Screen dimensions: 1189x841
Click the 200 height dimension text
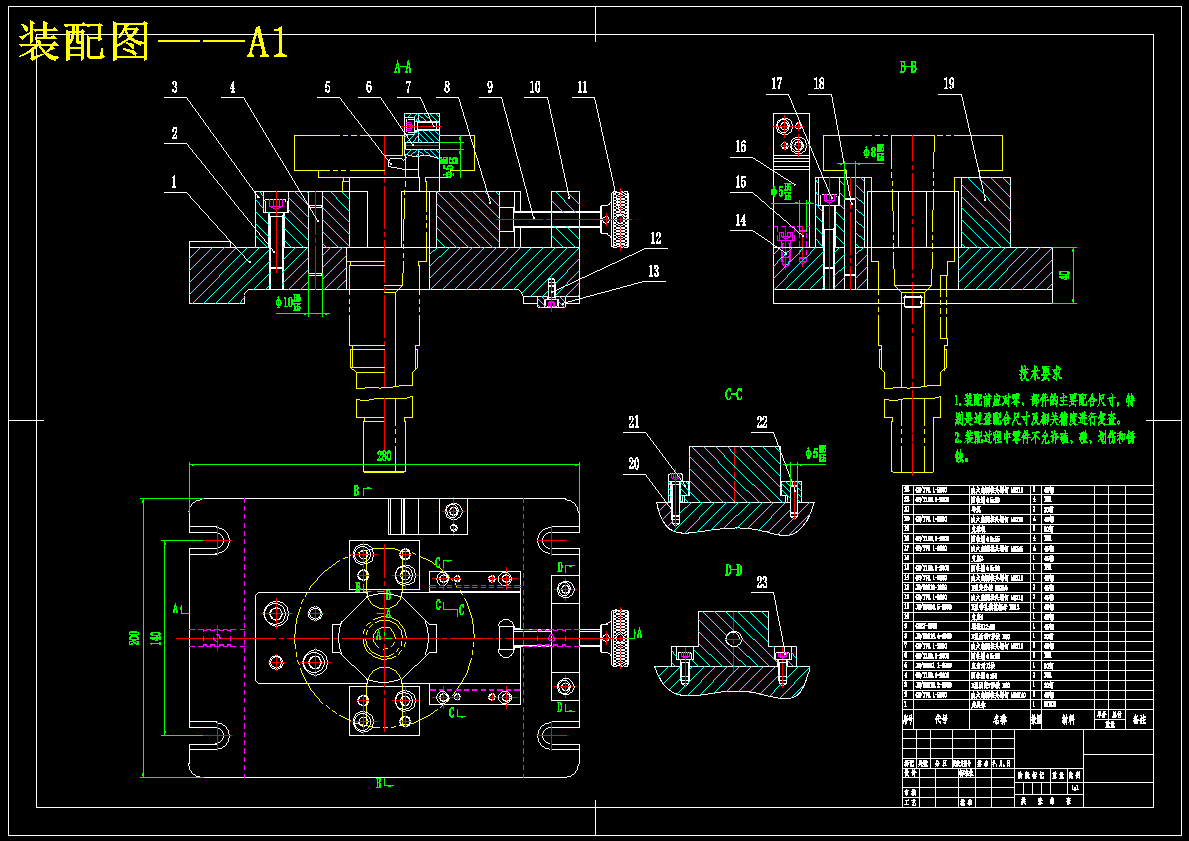tap(134, 637)
